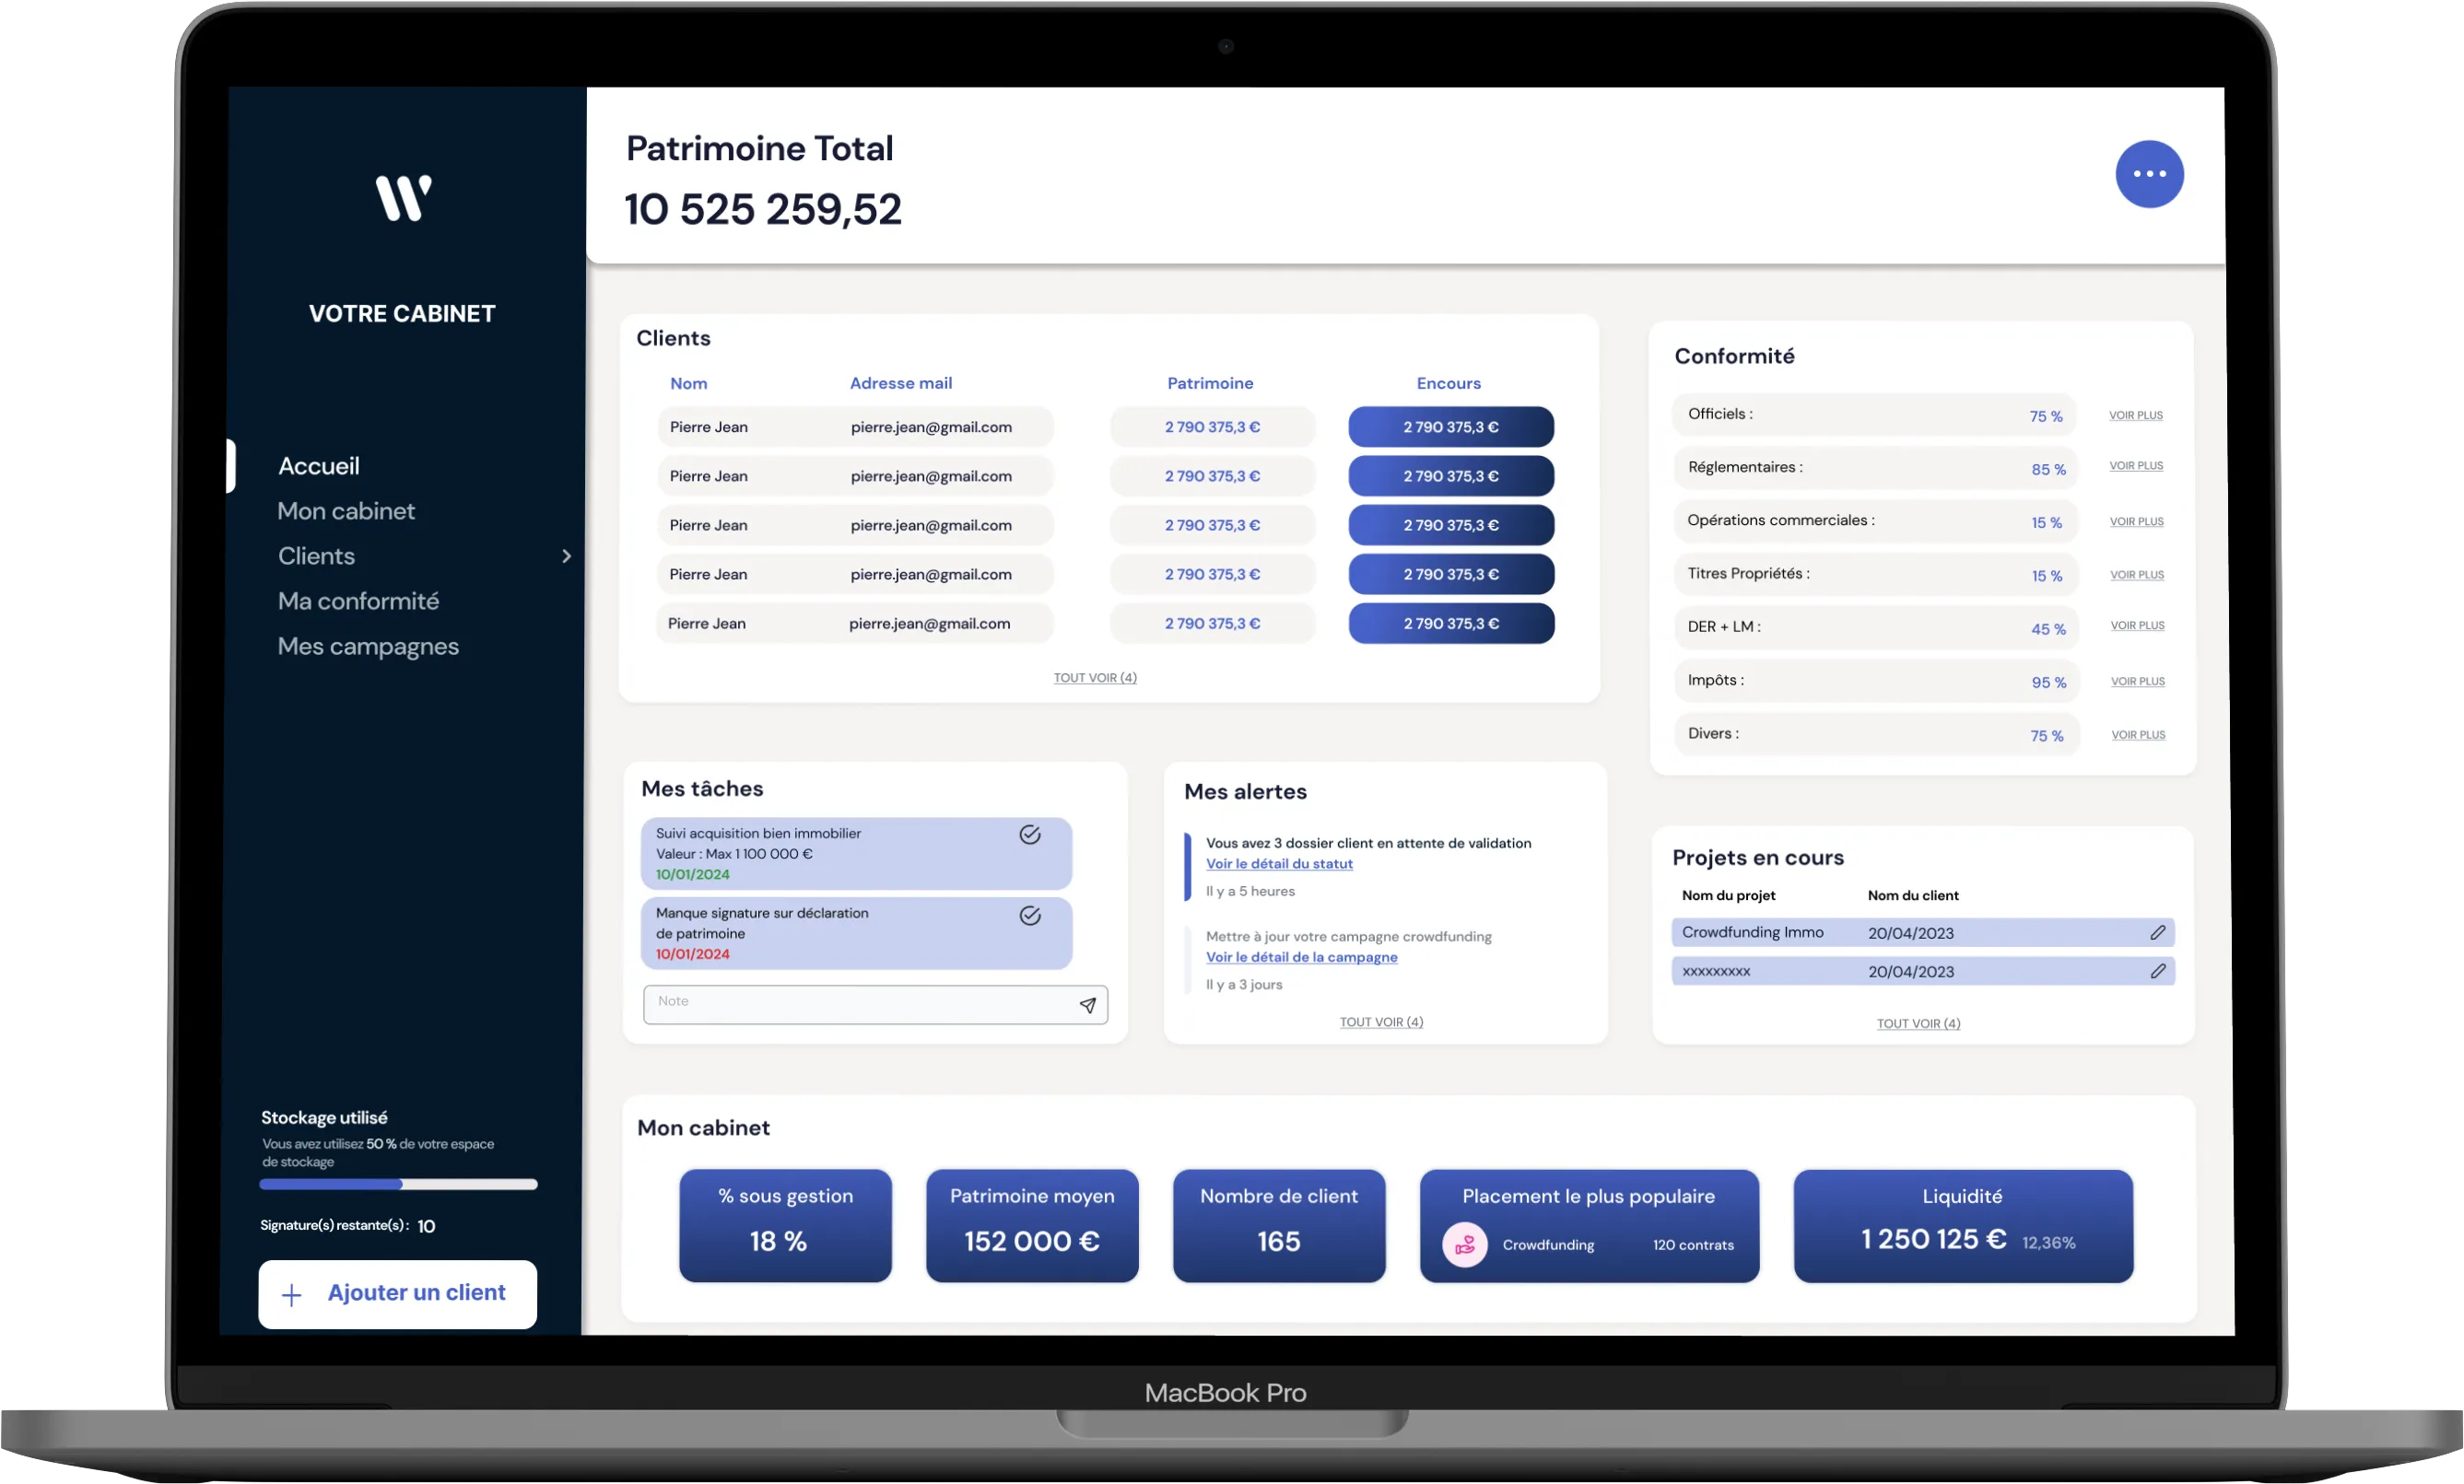The width and height of the screenshot is (2464, 1484).
Task: Open 'Voir le détail de la campagne' link
Action: pyautogui.click(x=1301, y=957)
